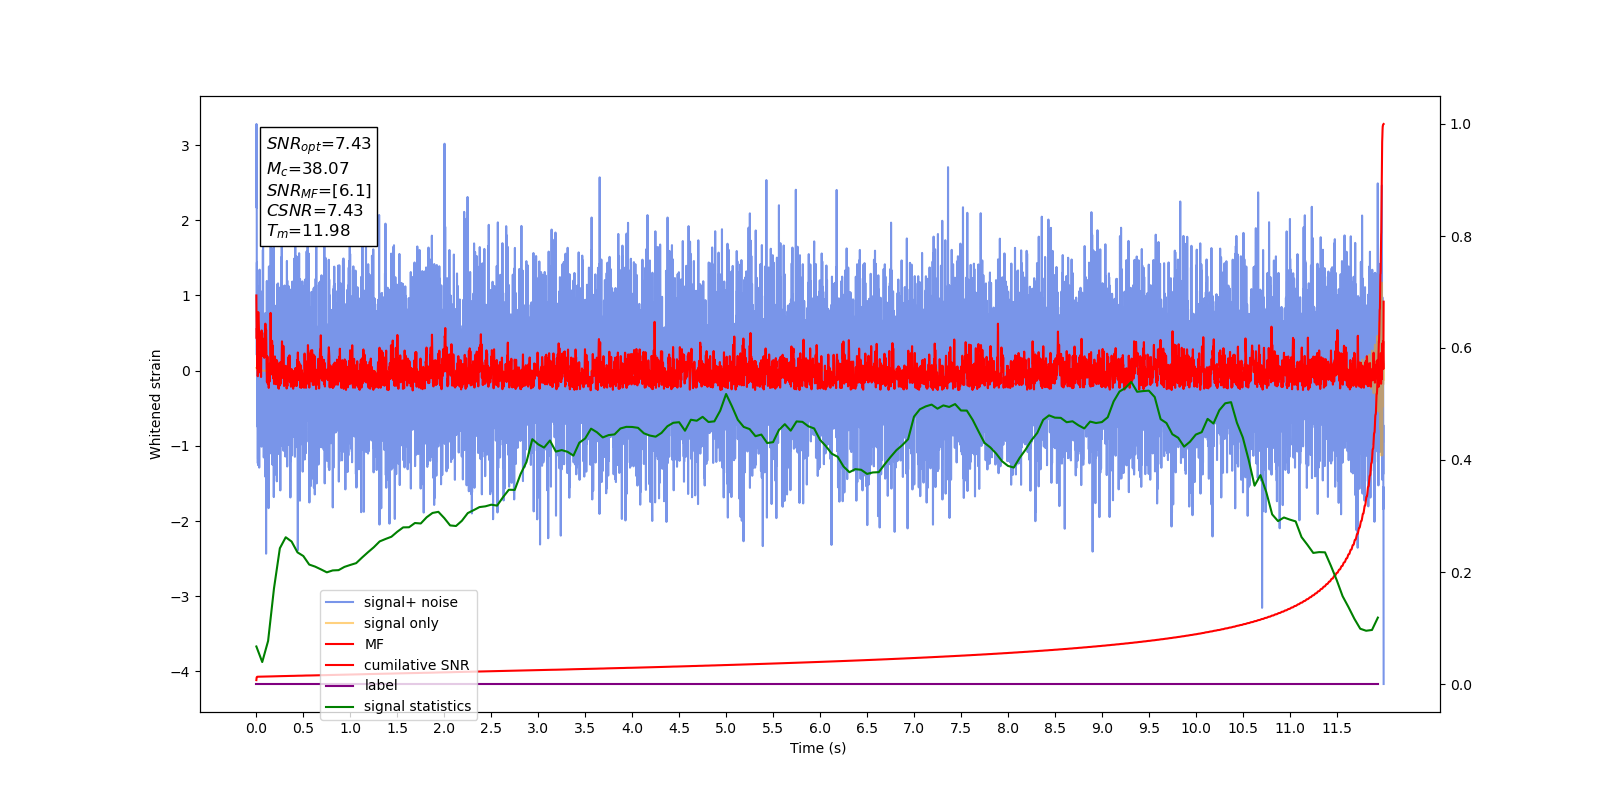Click left y-axis tick label −1
The image size is (1600, 800).
(x=179, y=446)
